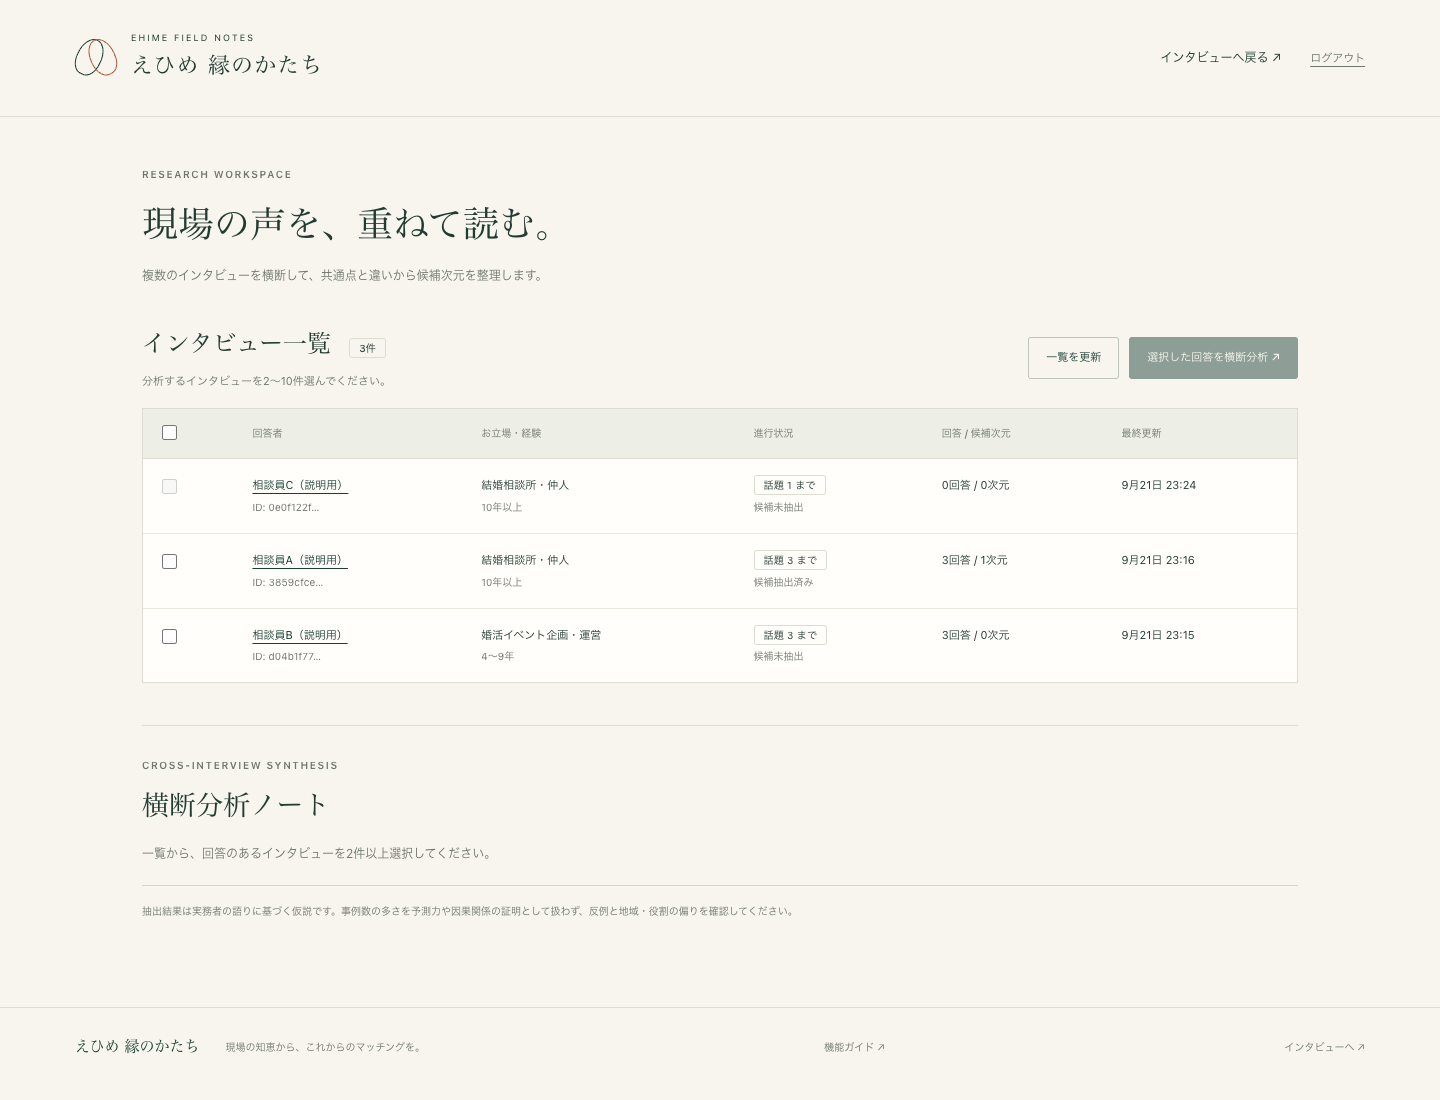Image resolution: width=1440 pixels, height=1100 pixels.
Task: Click the ID: d04b1f77... text
Action: pos(287,657)
